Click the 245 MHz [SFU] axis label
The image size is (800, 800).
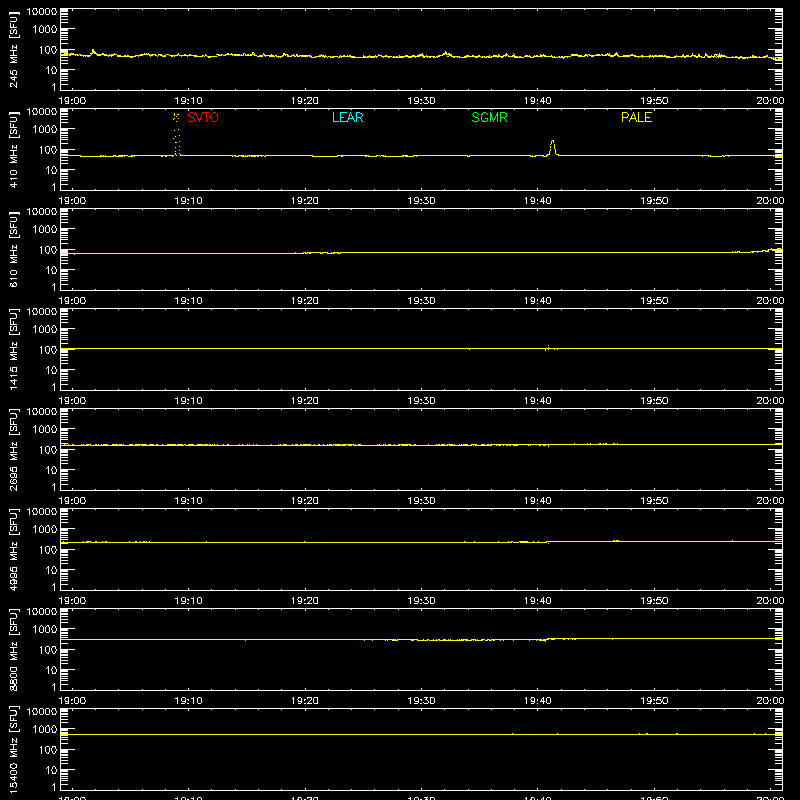click(x=13, y=49)
